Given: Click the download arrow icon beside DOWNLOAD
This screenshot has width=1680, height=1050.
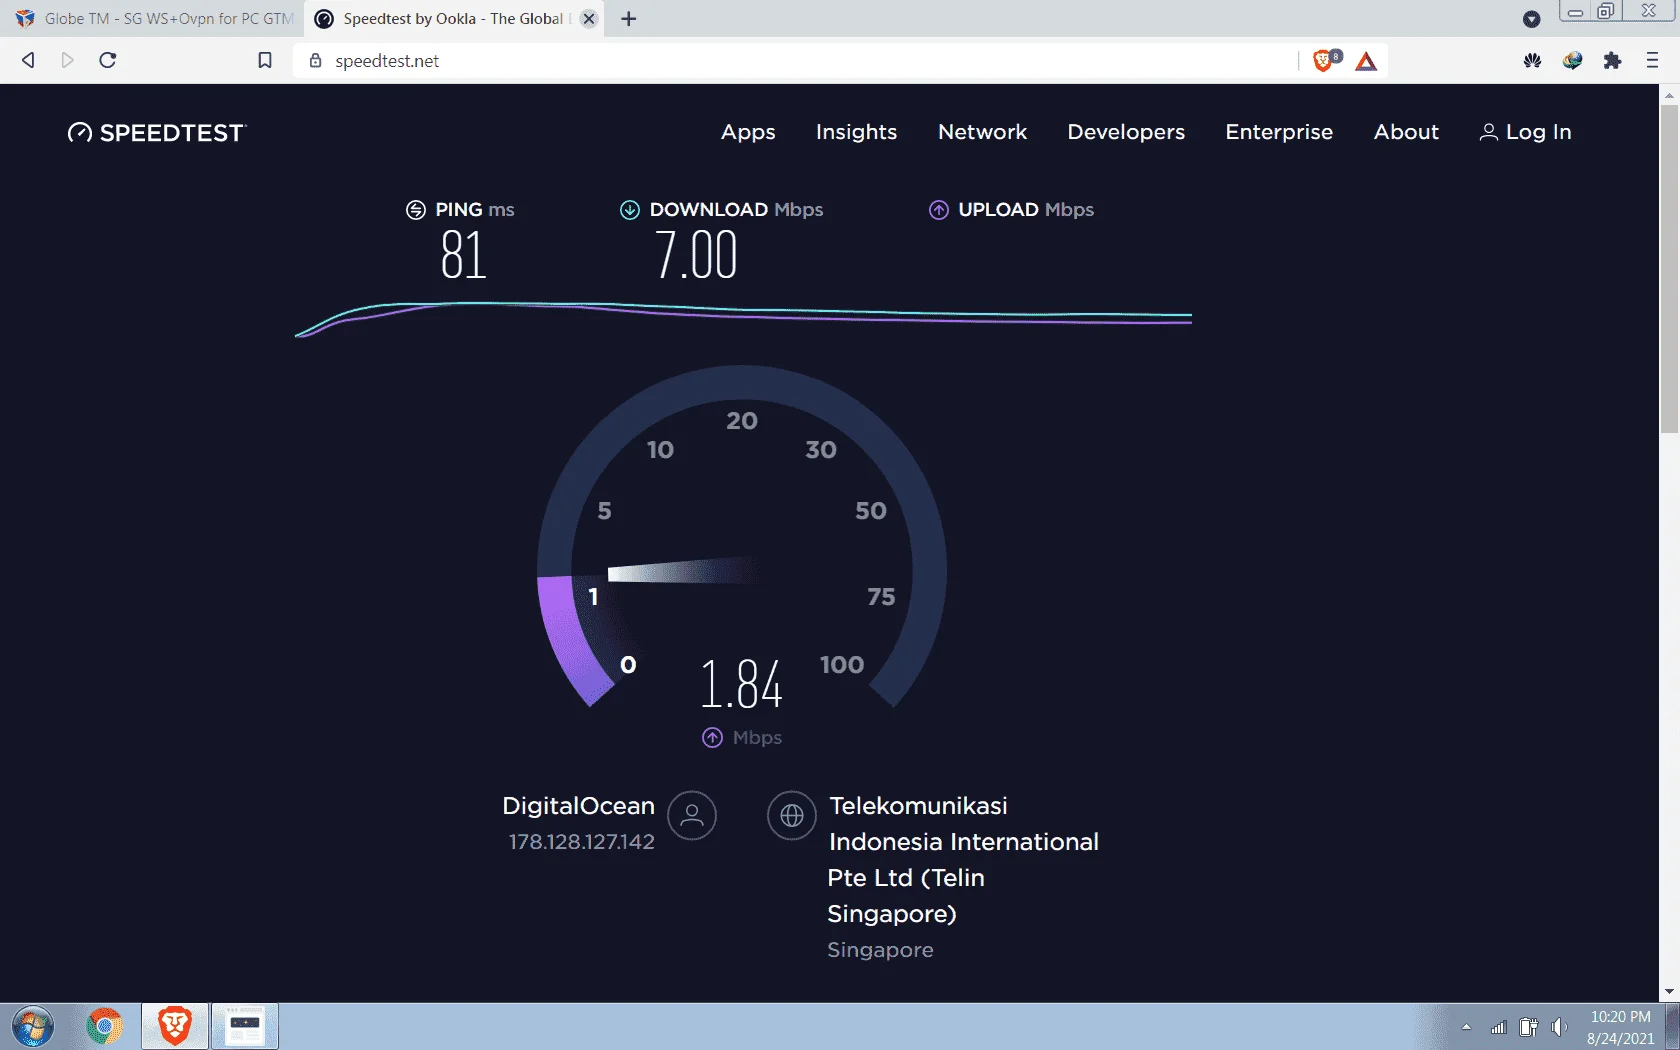Looking at the screenshot, I should 630,210.
